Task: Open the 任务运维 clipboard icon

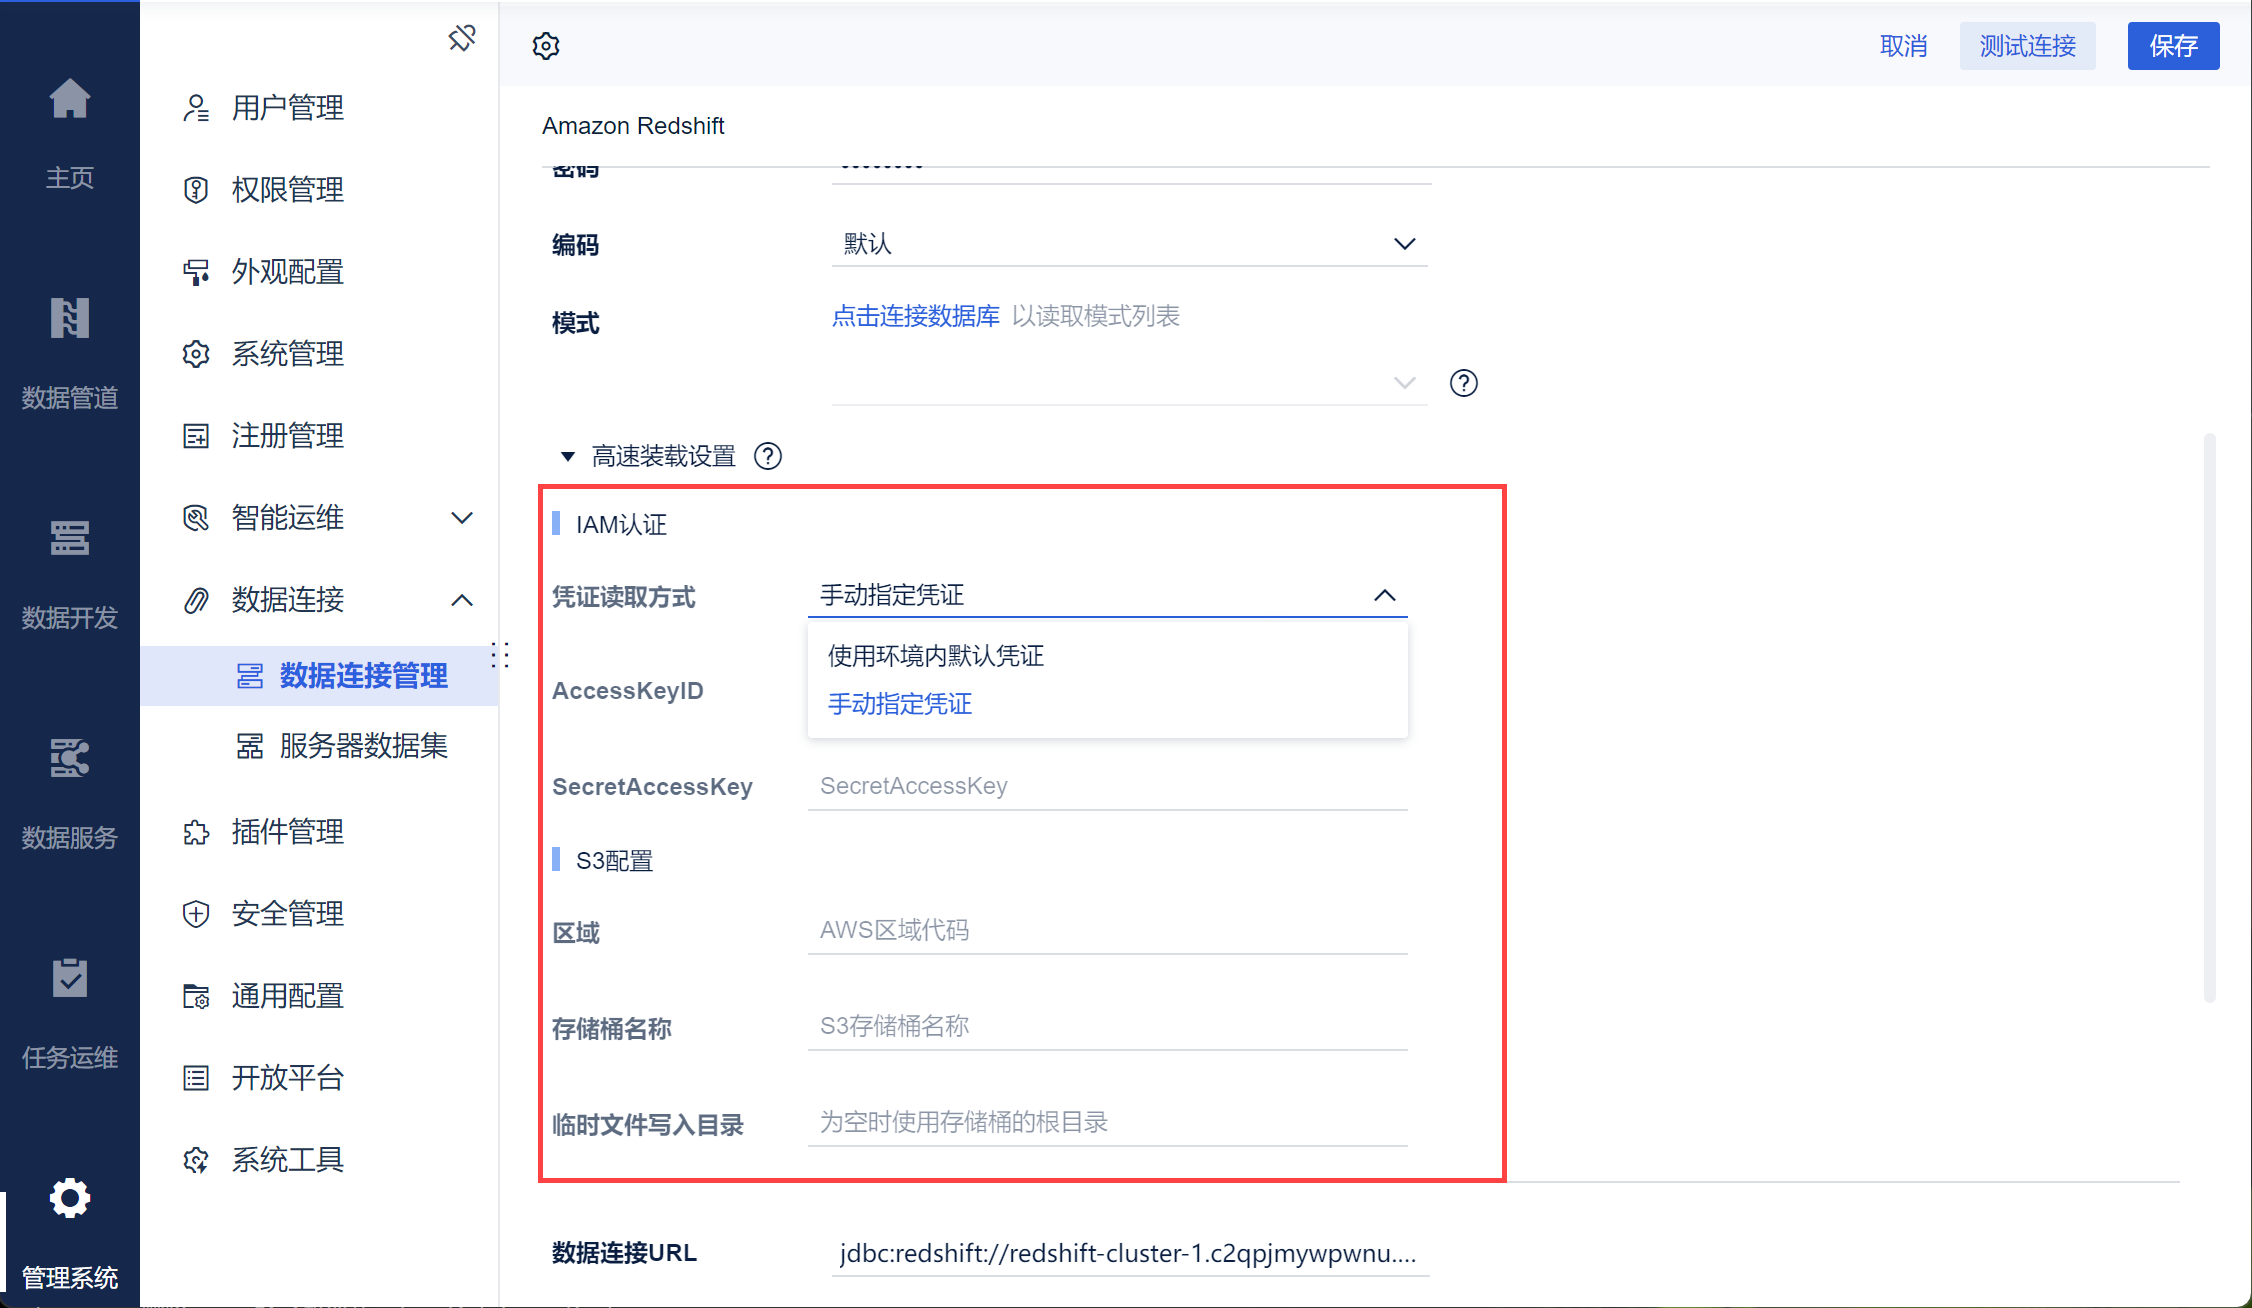Action: pyautogui.click(x=69, y=978)
